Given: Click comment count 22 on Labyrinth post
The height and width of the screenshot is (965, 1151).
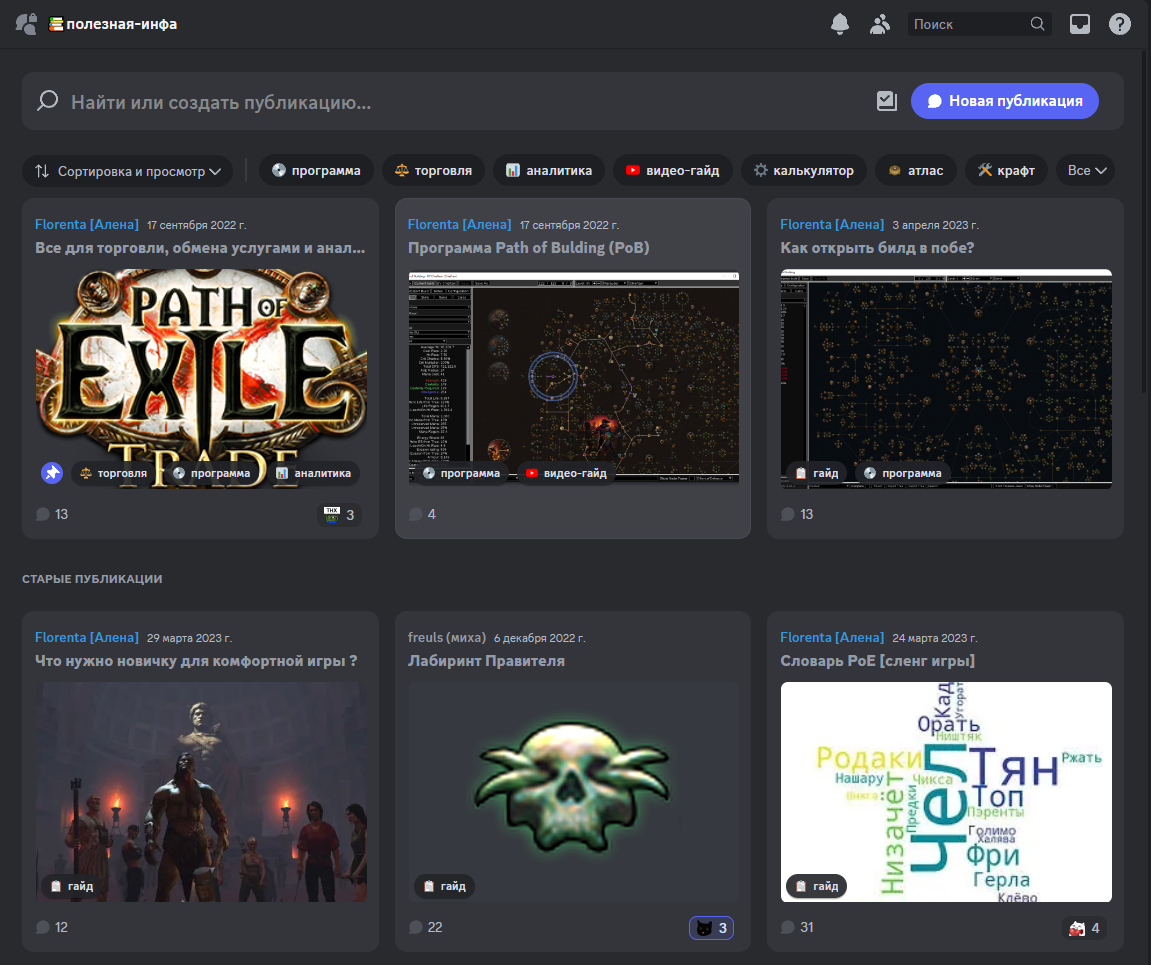Looking at the screenshot, I should tap(426, 928).
